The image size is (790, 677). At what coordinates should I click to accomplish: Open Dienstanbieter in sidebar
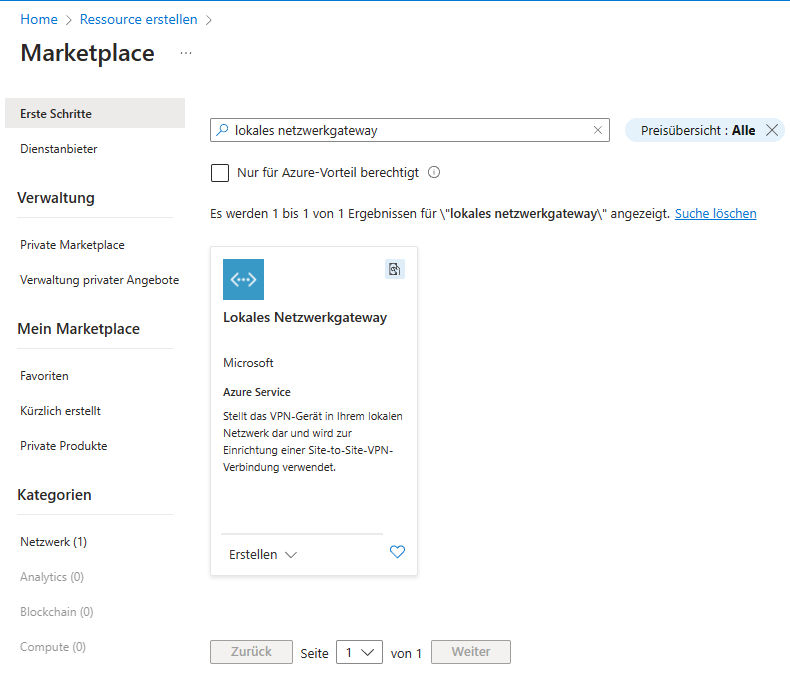58,149
